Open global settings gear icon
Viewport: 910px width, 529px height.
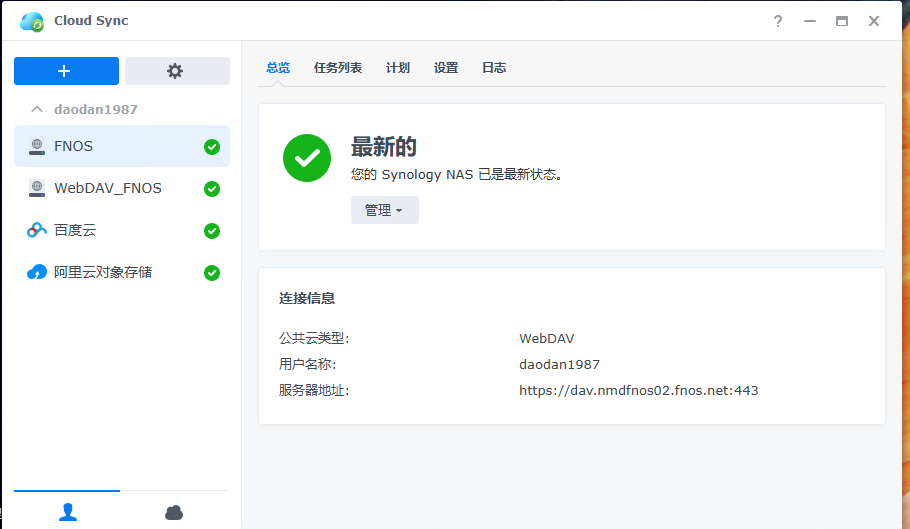[x=177, y=71]
